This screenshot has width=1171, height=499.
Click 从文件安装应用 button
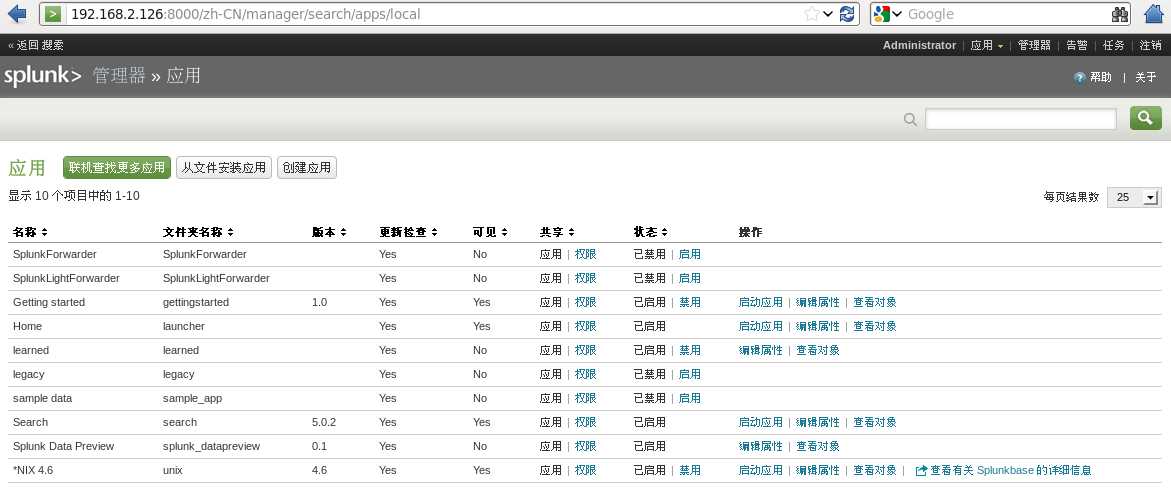coord(224,167)
